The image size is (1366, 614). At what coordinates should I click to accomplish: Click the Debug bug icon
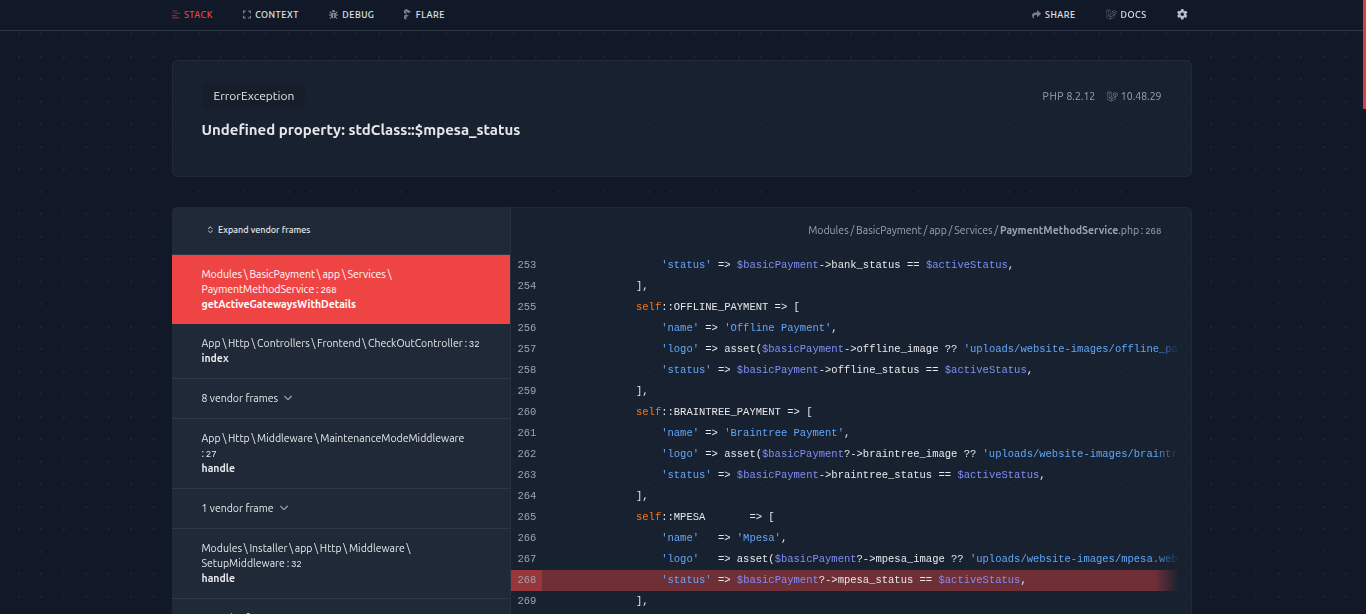coord(333,15)
